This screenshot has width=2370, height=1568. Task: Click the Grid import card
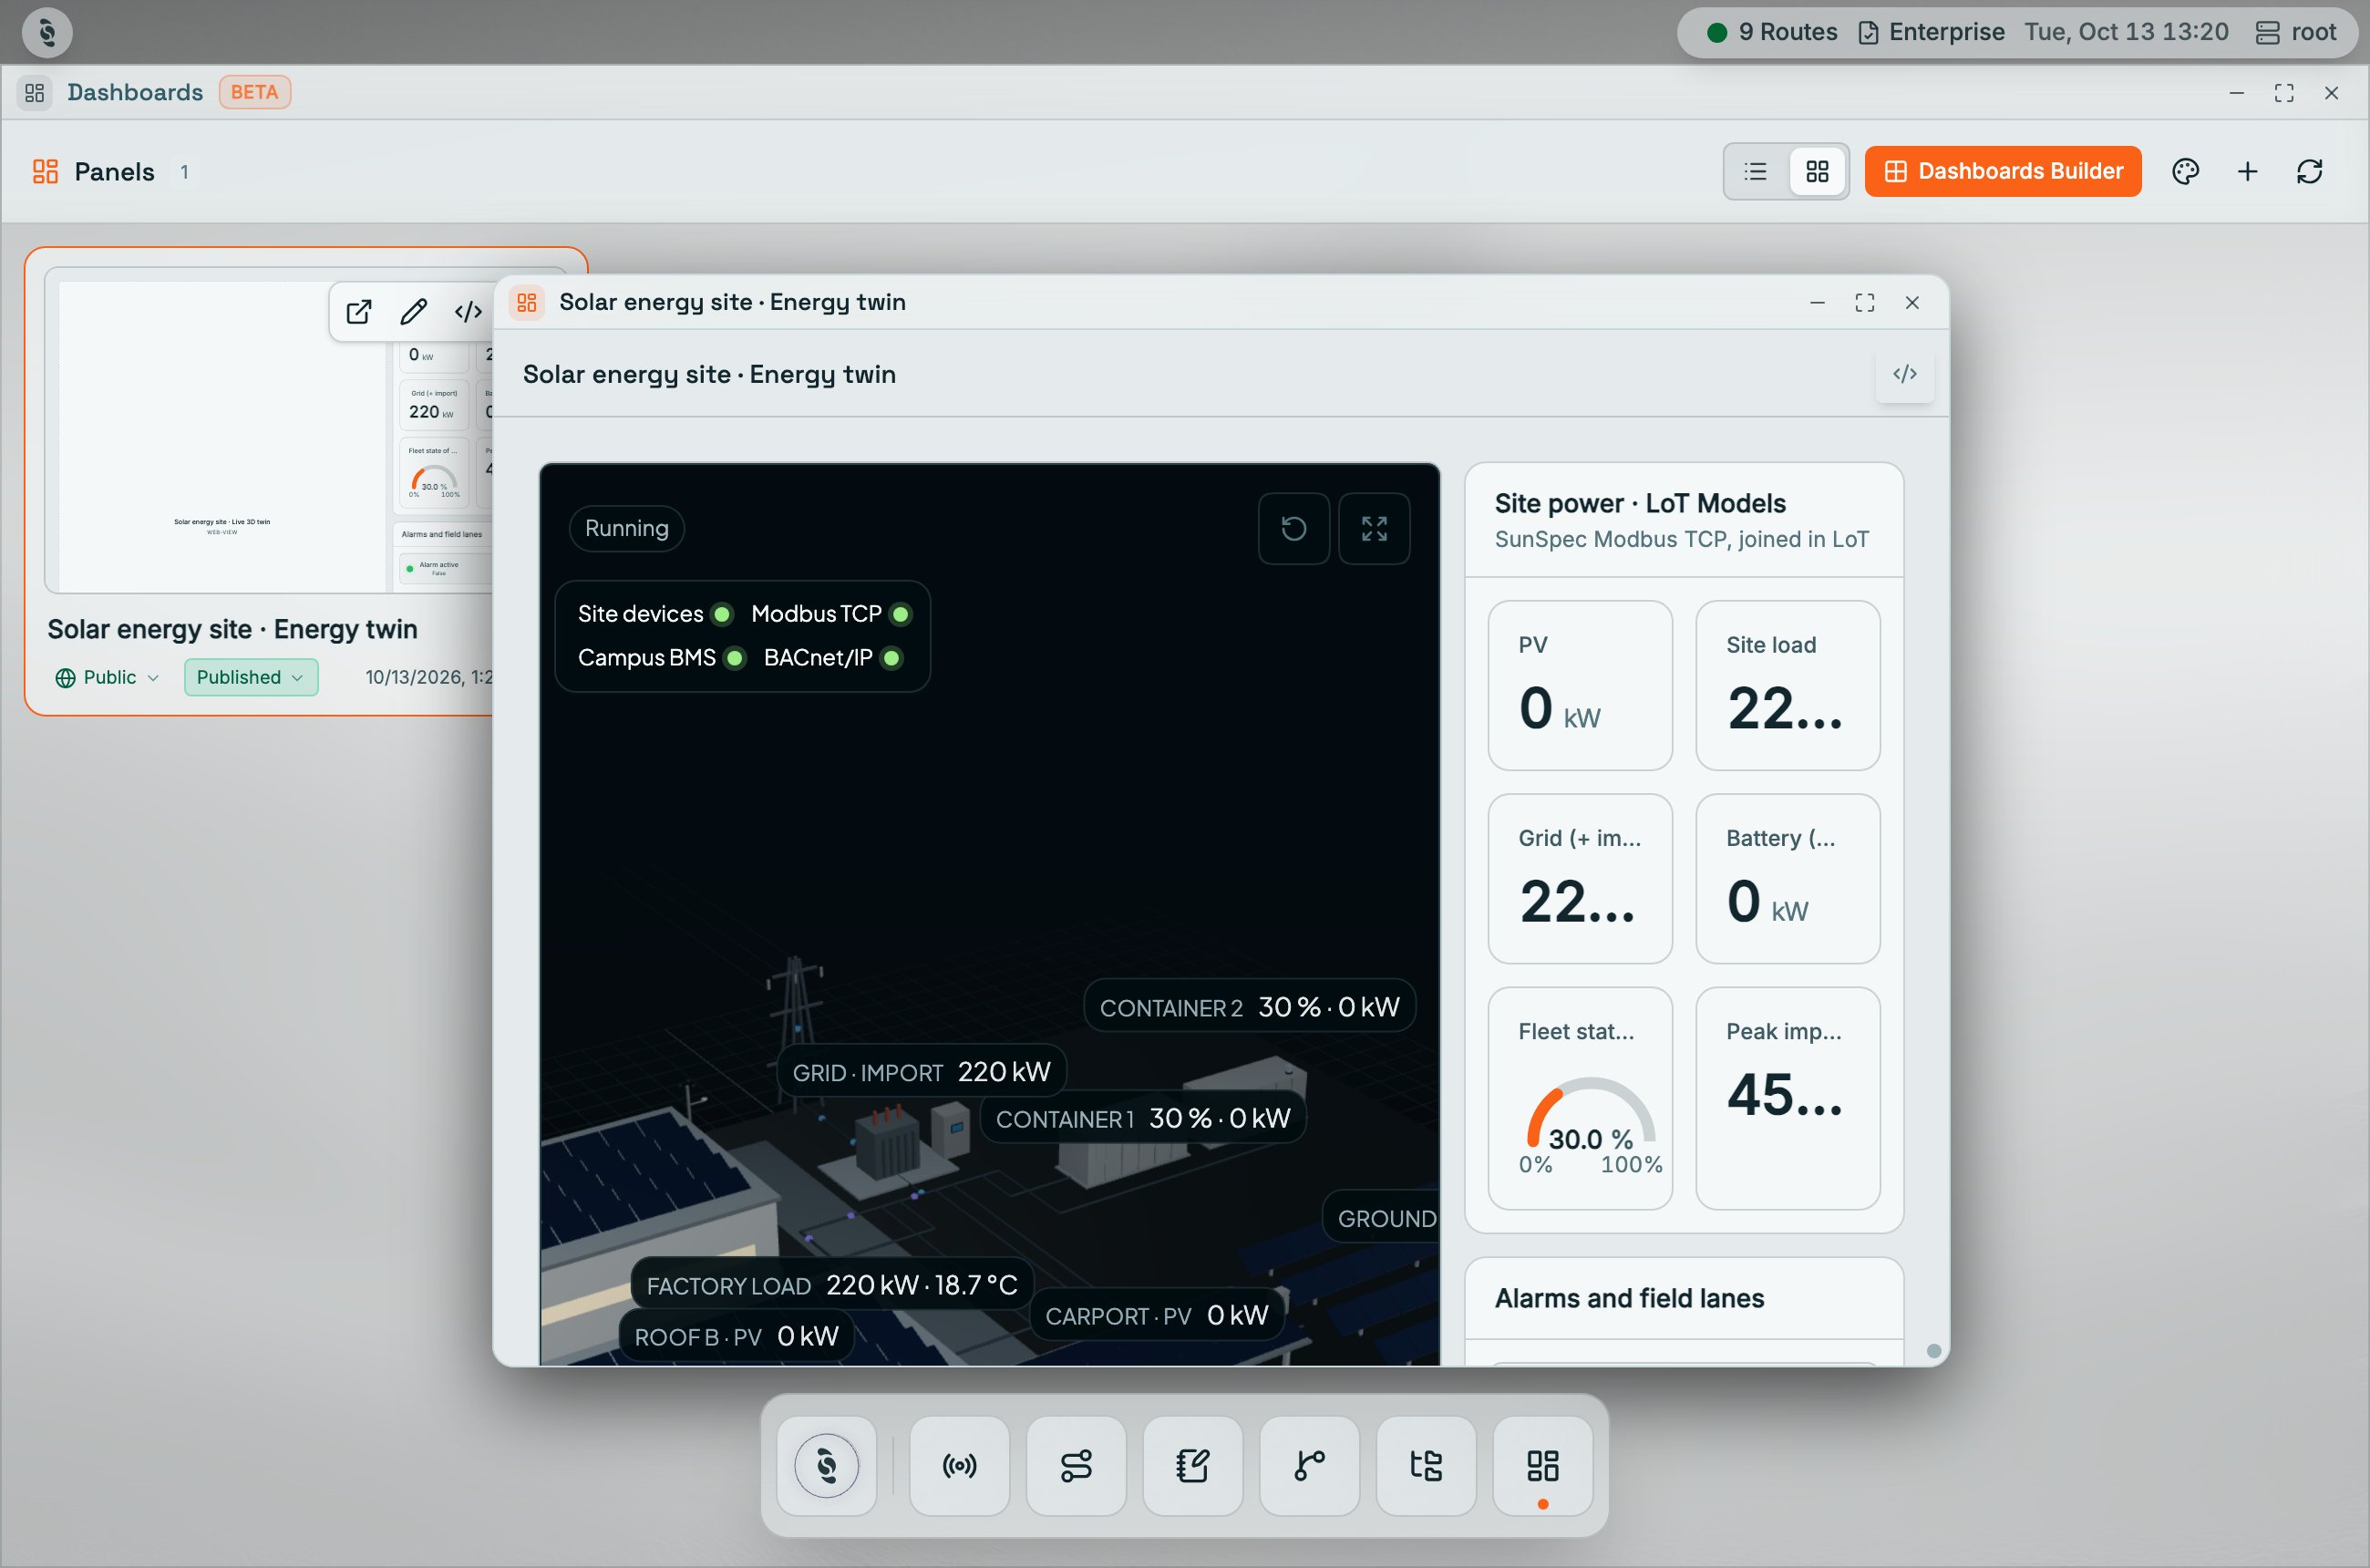click(x=1580, y=879)
